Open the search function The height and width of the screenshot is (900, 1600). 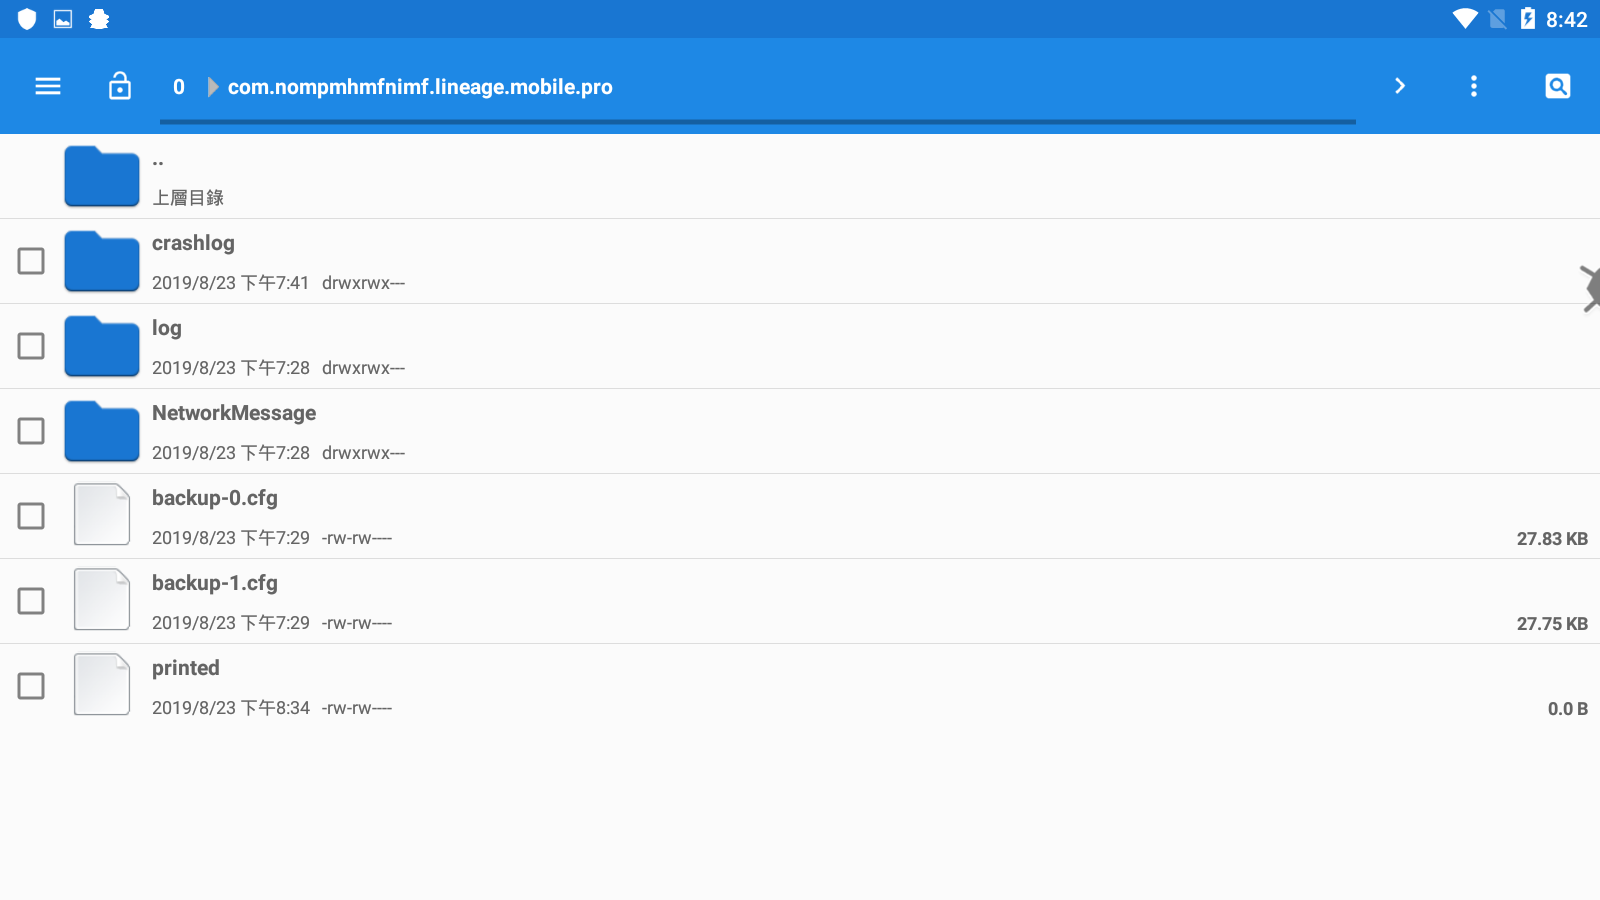1557,86
